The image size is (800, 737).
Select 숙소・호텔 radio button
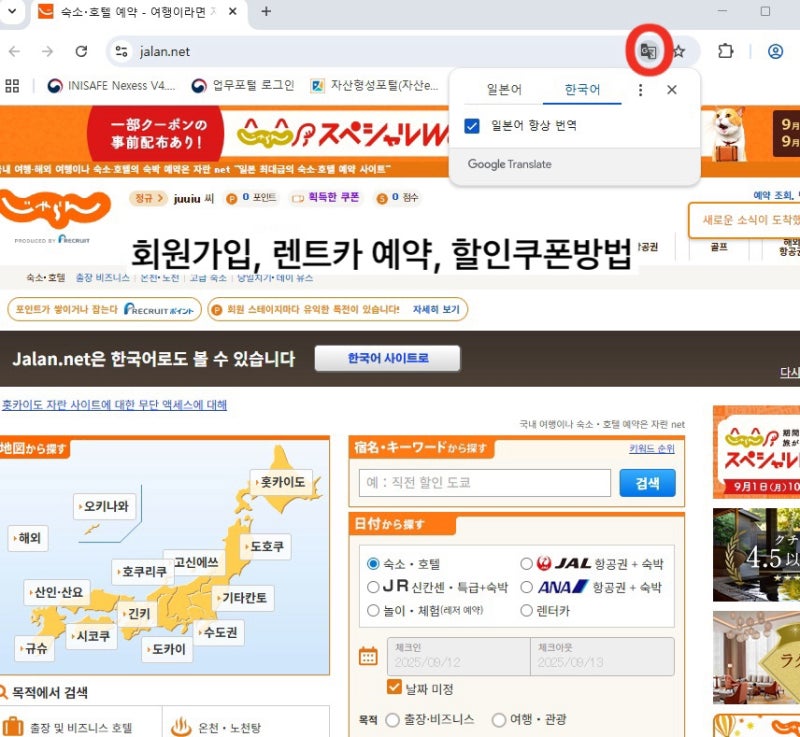click(373, 564)
